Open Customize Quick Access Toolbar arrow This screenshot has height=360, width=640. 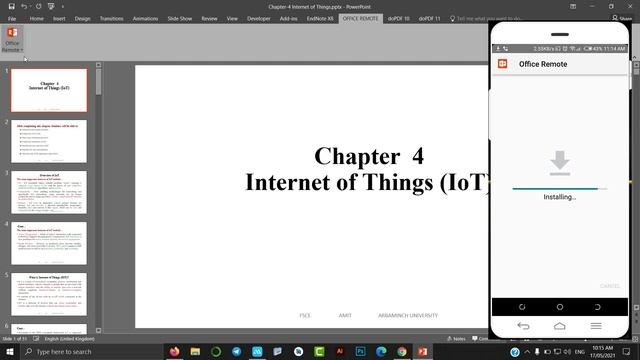click(62, 7)
